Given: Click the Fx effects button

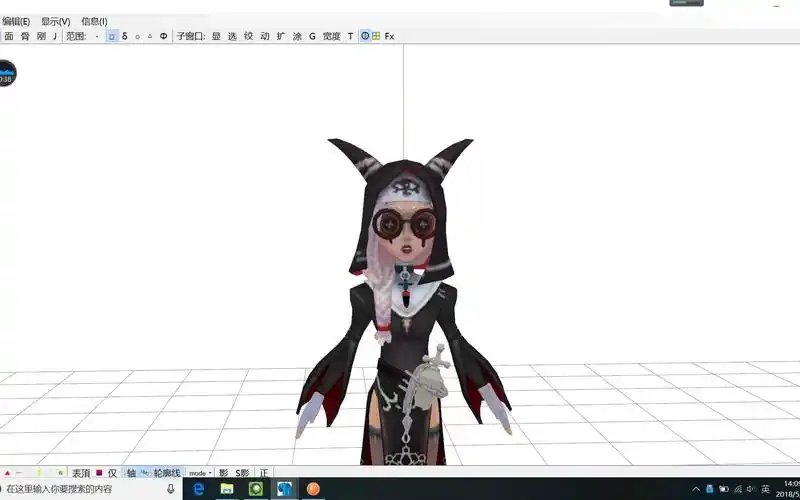Looking at the screenshot, I should (x=389, y=36).
